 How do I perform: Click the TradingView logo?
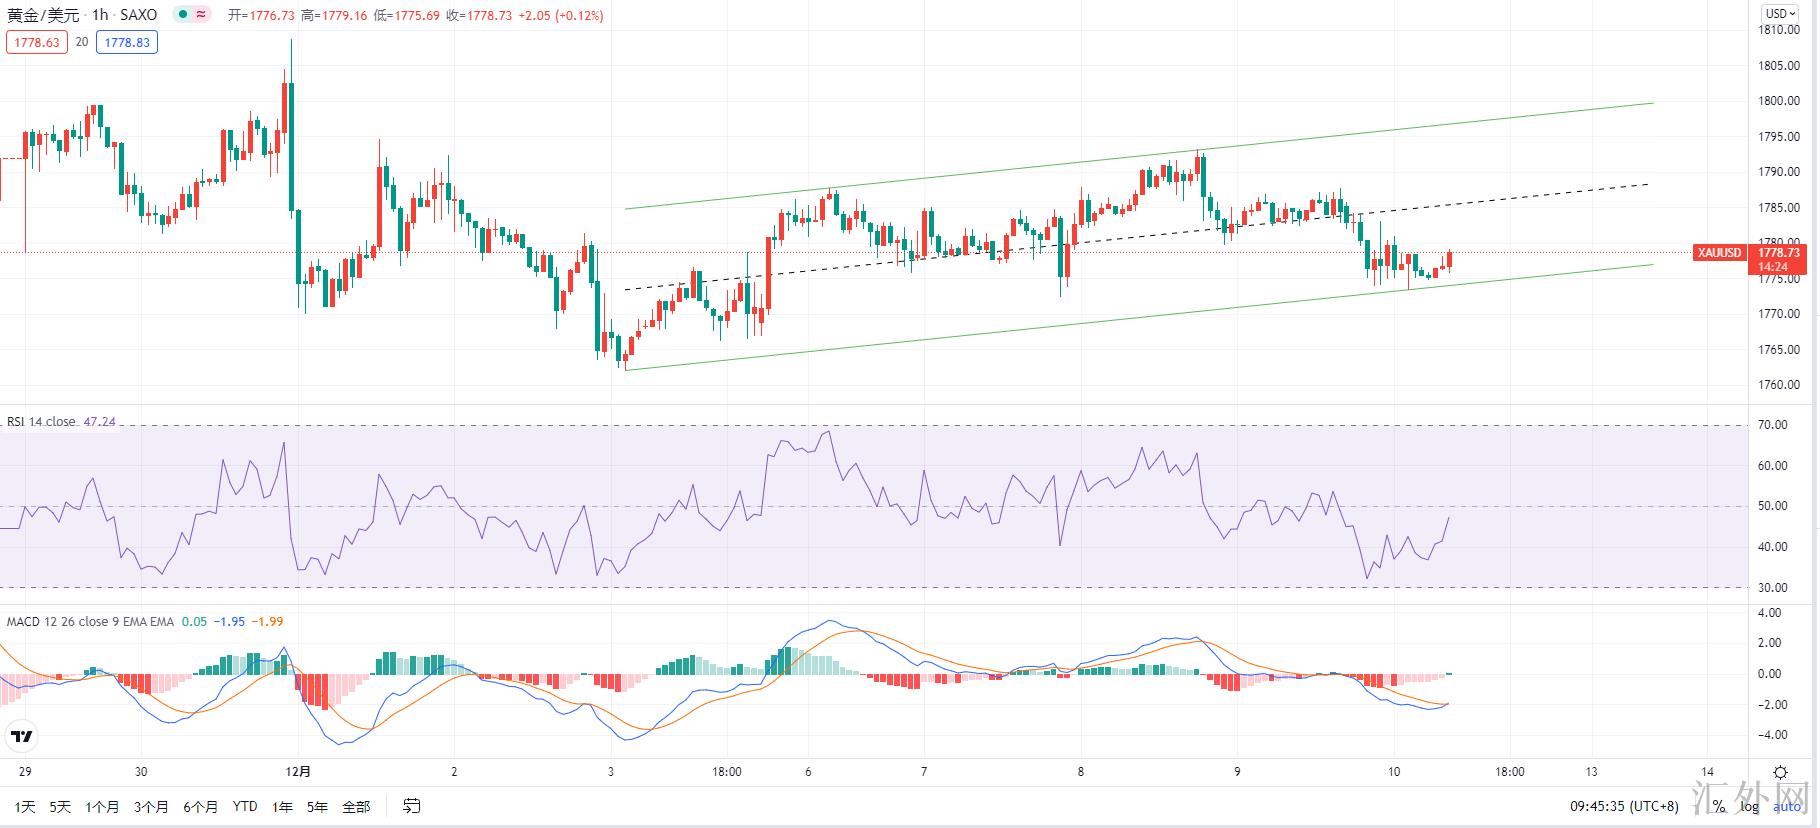pos(21,738)
